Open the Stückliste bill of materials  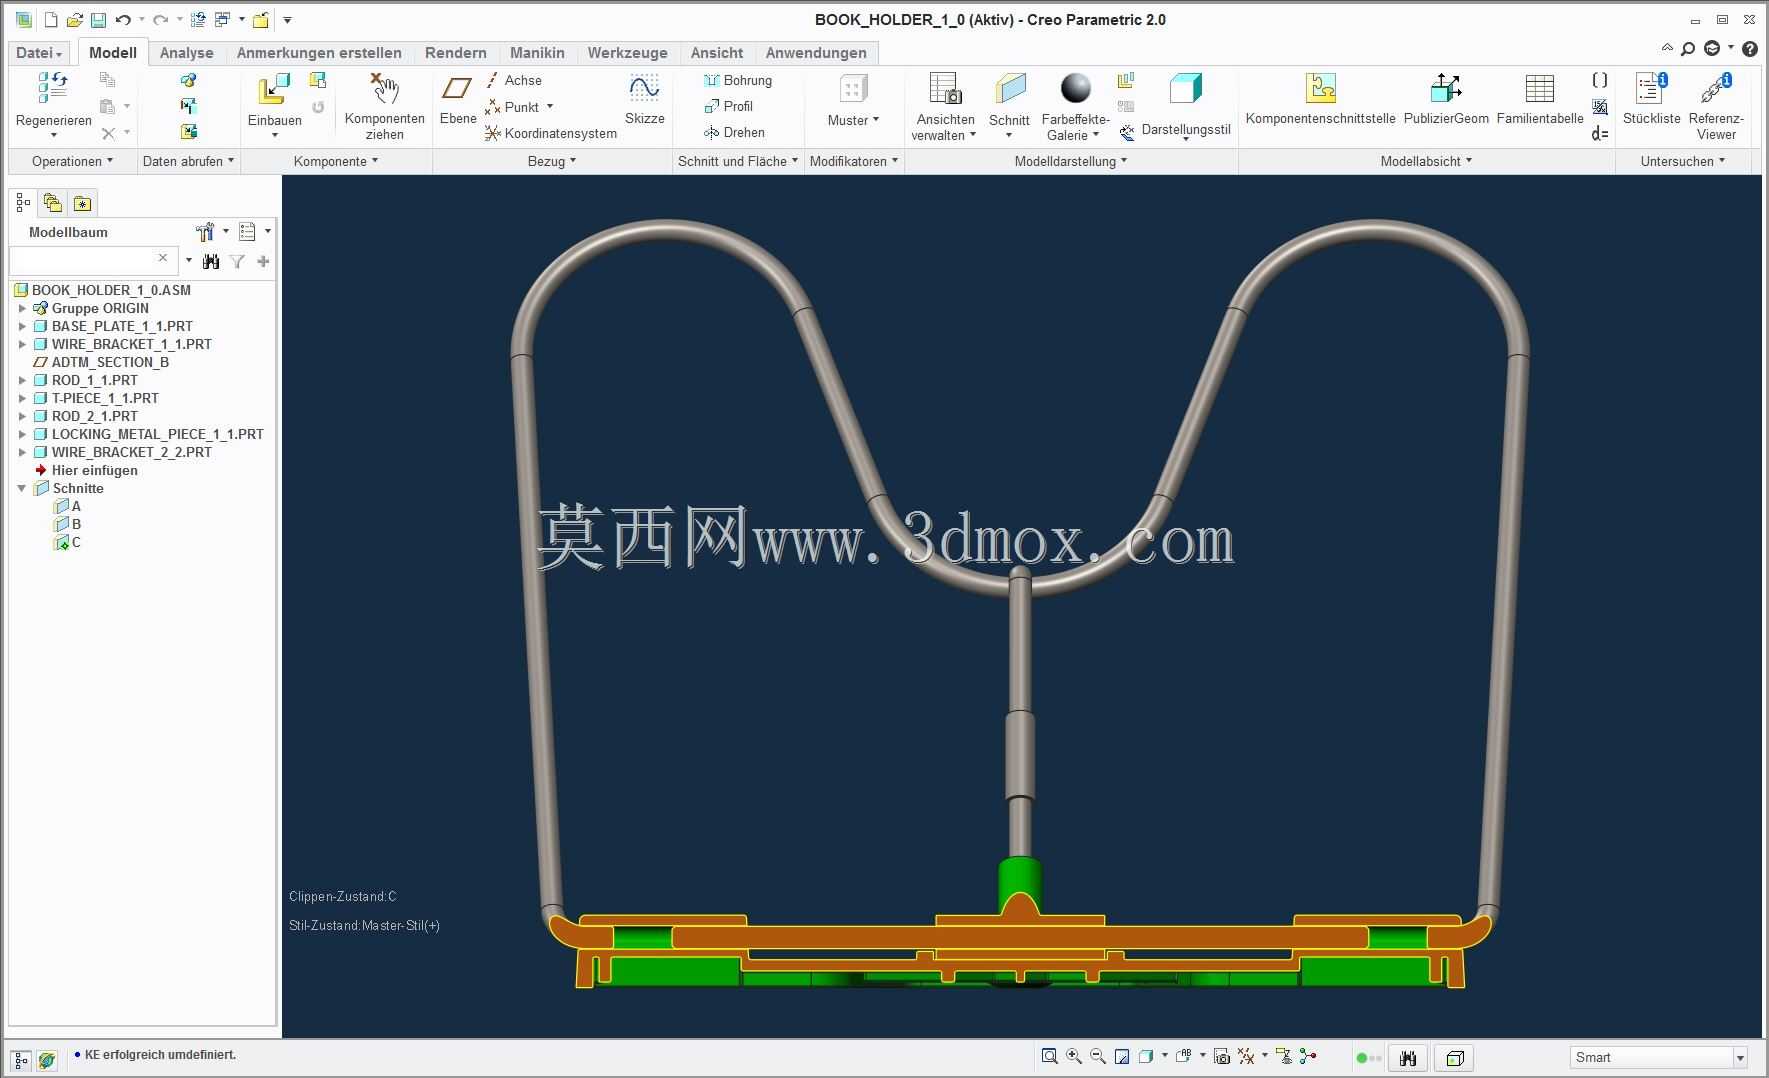pos(1651,89)
